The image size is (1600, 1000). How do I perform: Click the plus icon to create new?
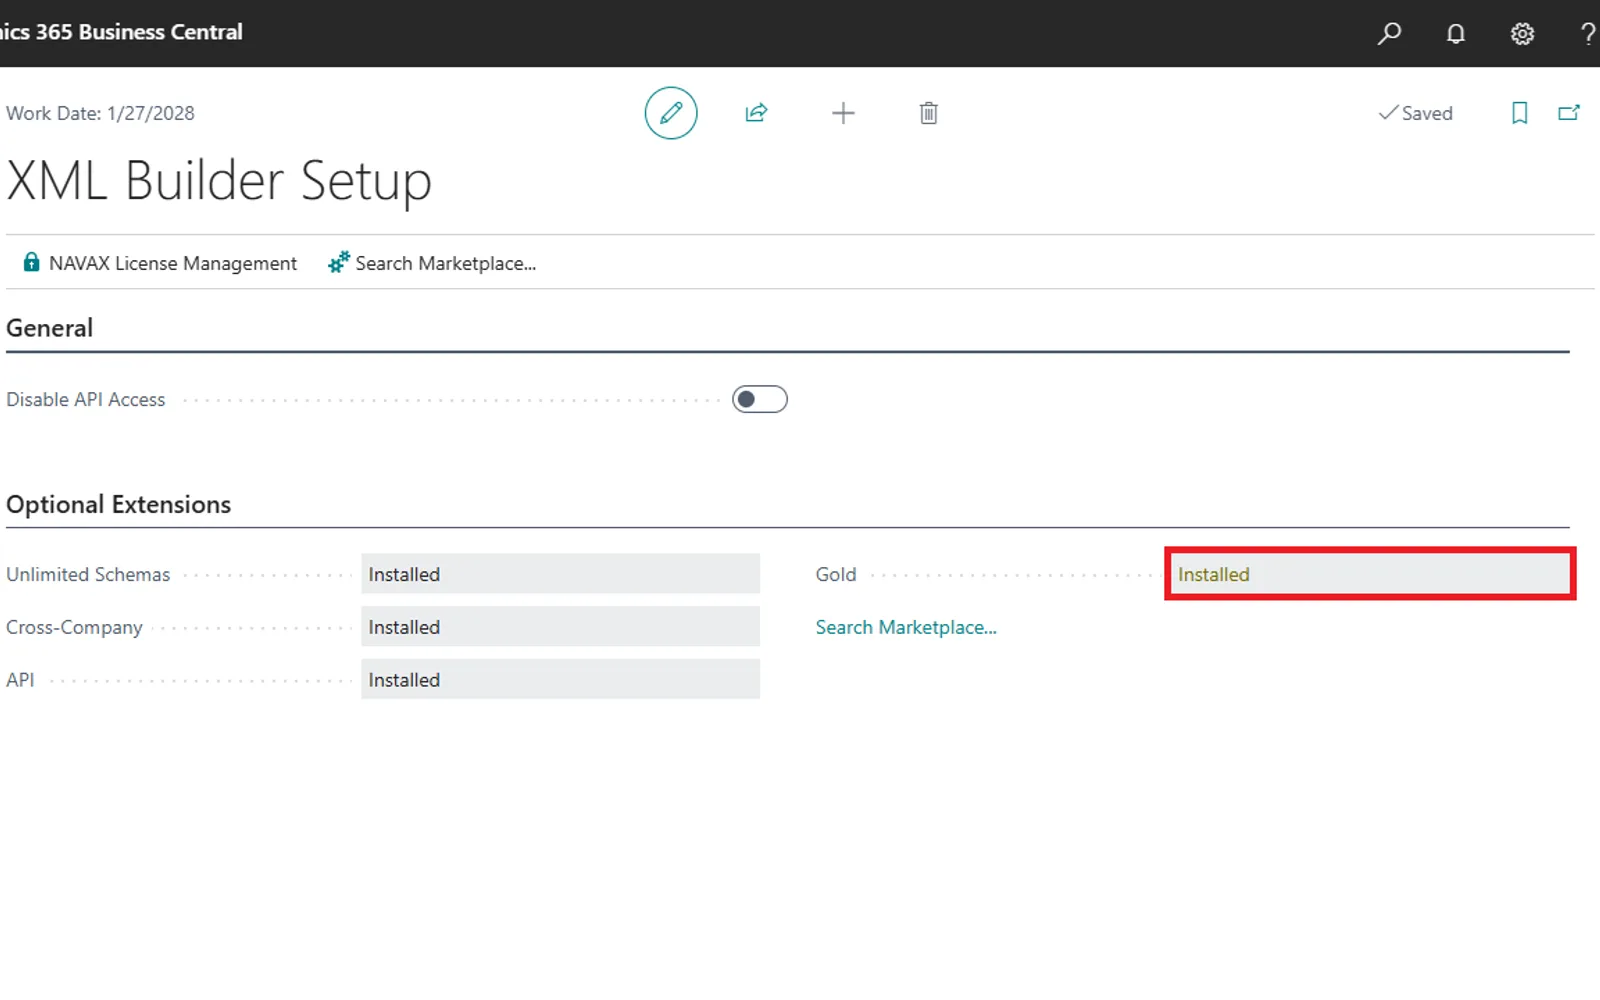click(843, 113)
